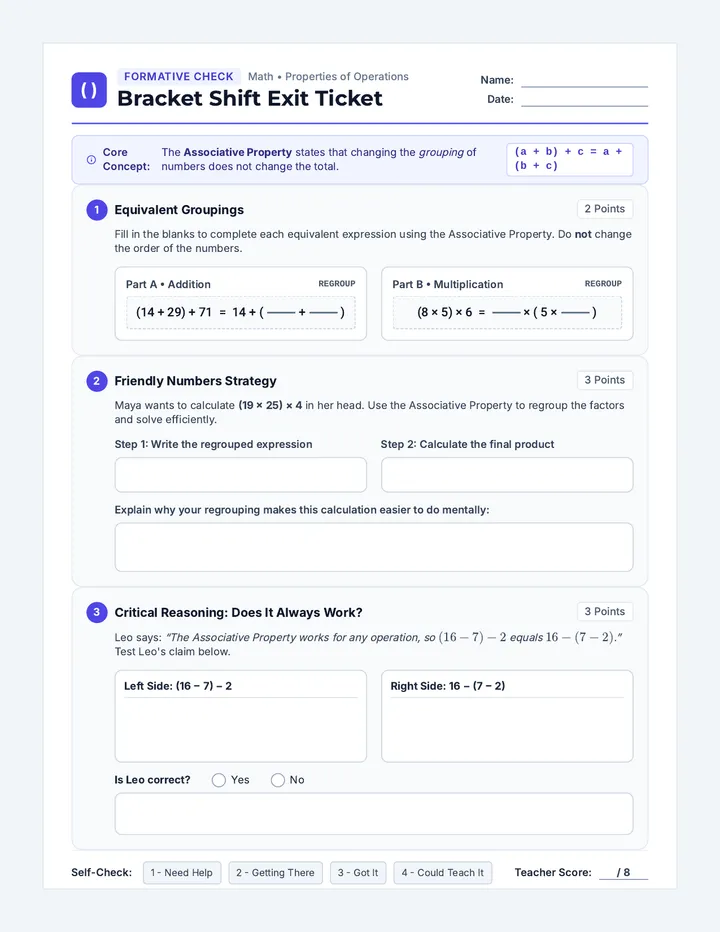
Task: Click the Name line field
Action: coord(584,80)
